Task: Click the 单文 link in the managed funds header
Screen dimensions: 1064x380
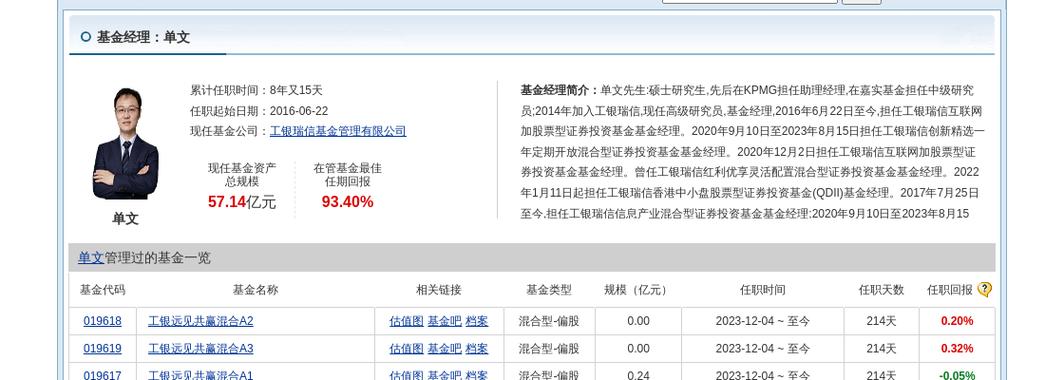Action: pyautogui.click(x=91, y=258)
